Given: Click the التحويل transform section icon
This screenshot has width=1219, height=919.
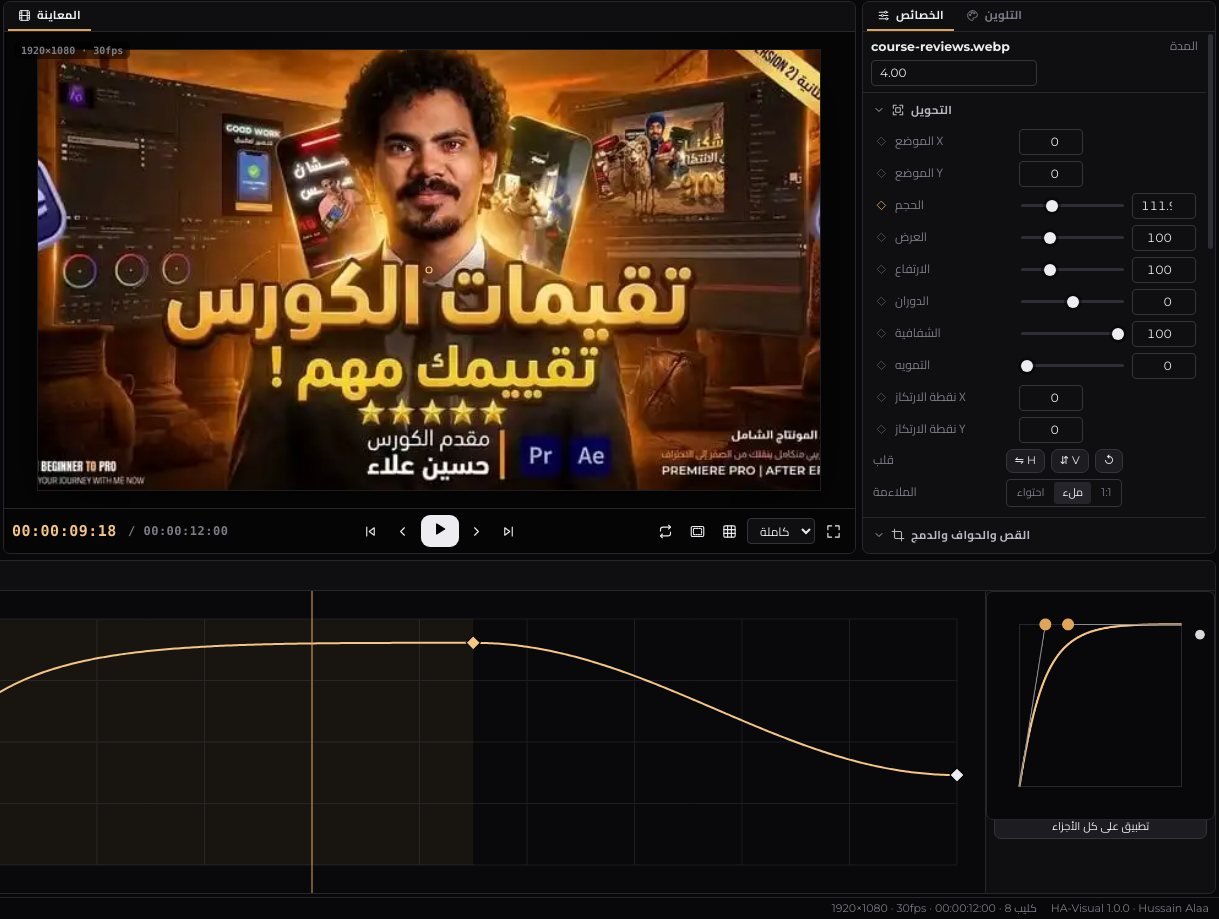Looking at the screenshot, I should 898,109.
